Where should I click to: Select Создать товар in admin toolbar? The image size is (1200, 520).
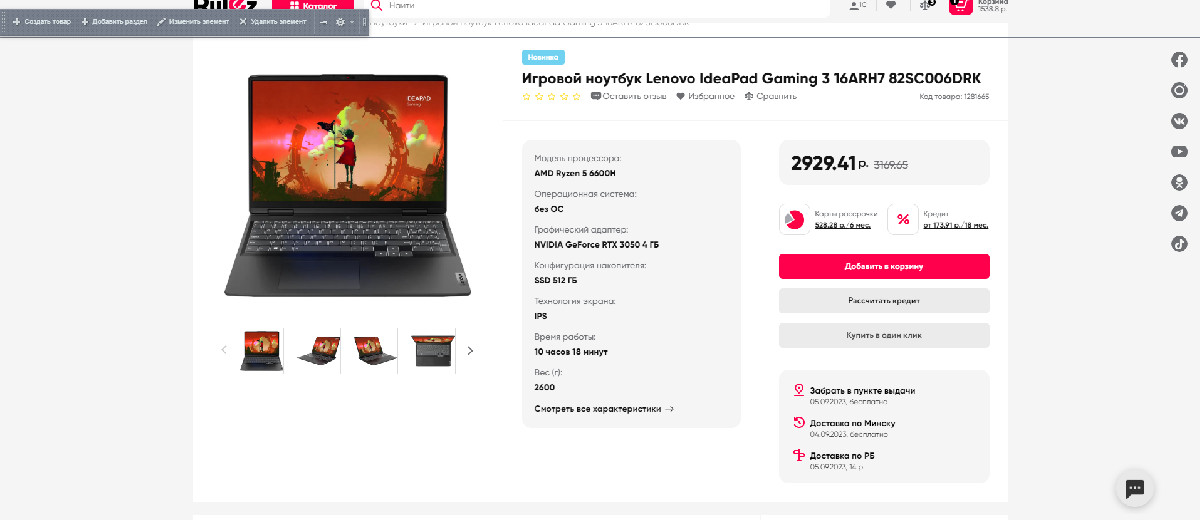(41, 21)
